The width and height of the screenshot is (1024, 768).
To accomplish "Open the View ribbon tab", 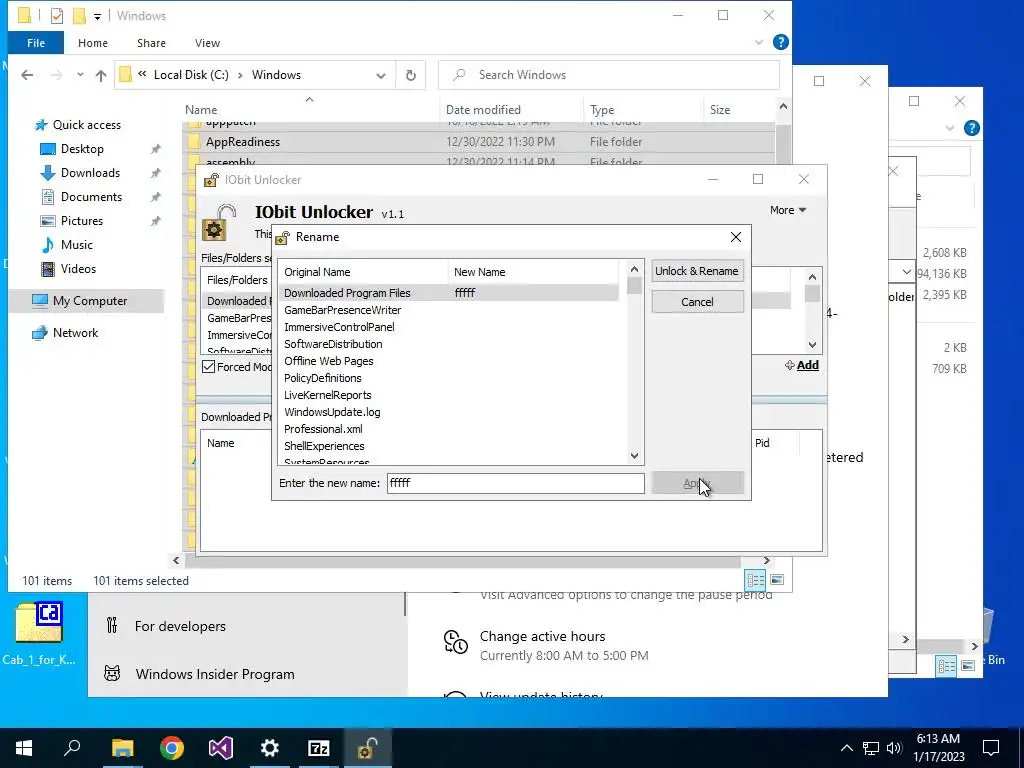I will (207, 43).
